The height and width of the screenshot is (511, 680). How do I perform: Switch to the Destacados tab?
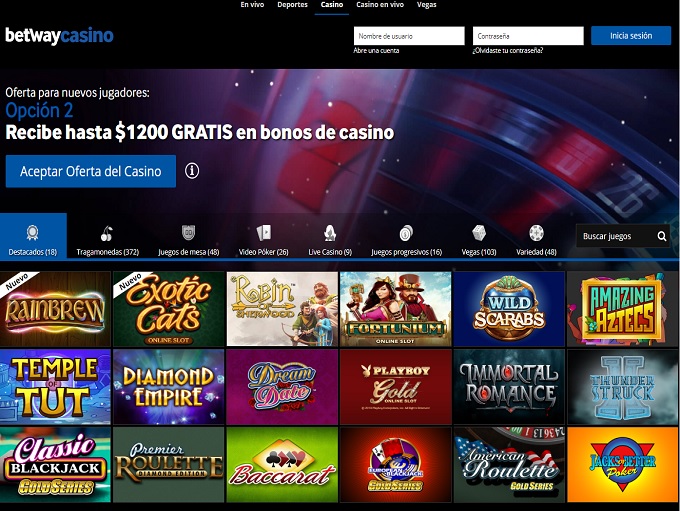(x=33, y=236)
